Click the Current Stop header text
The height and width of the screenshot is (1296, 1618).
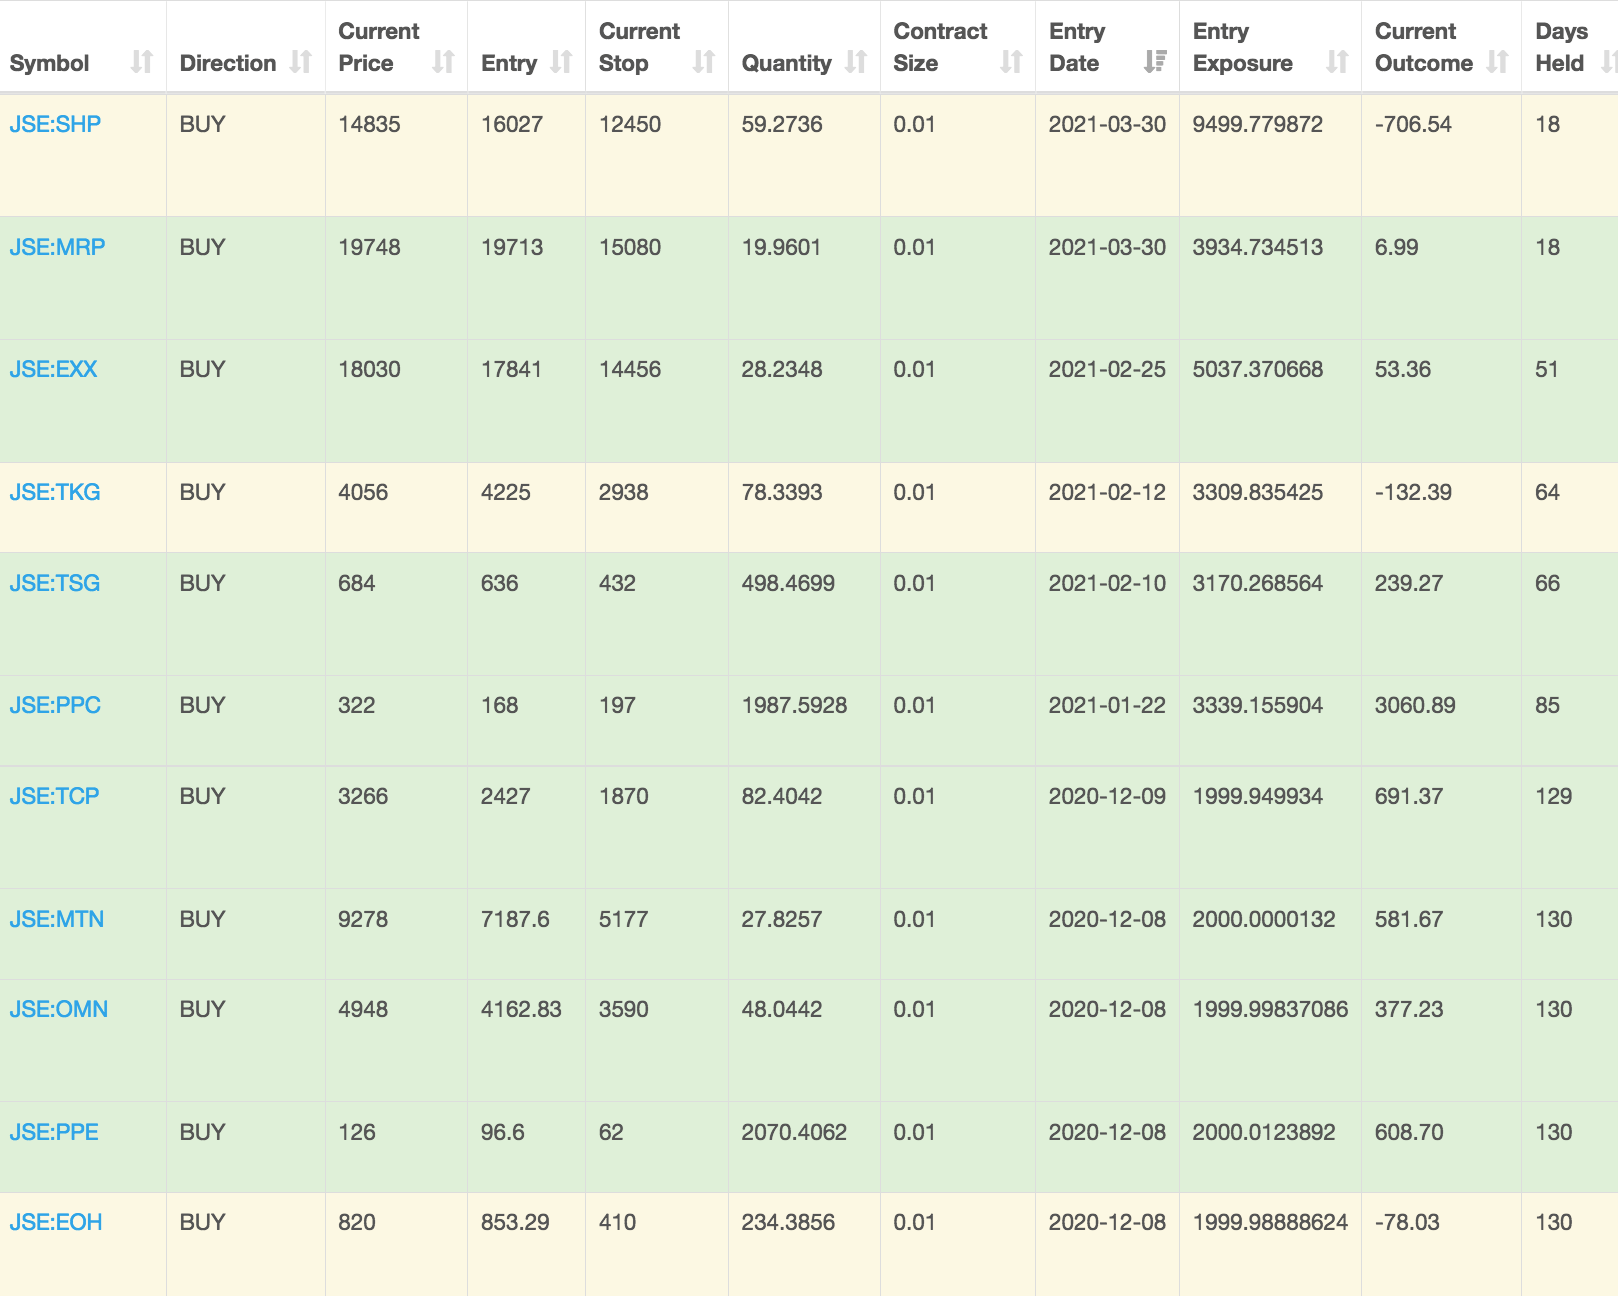tap(639, 47)
